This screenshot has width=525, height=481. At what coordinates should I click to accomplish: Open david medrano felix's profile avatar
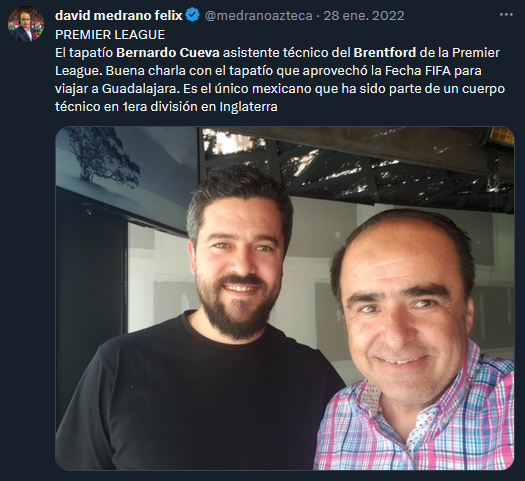pos(26,24)
